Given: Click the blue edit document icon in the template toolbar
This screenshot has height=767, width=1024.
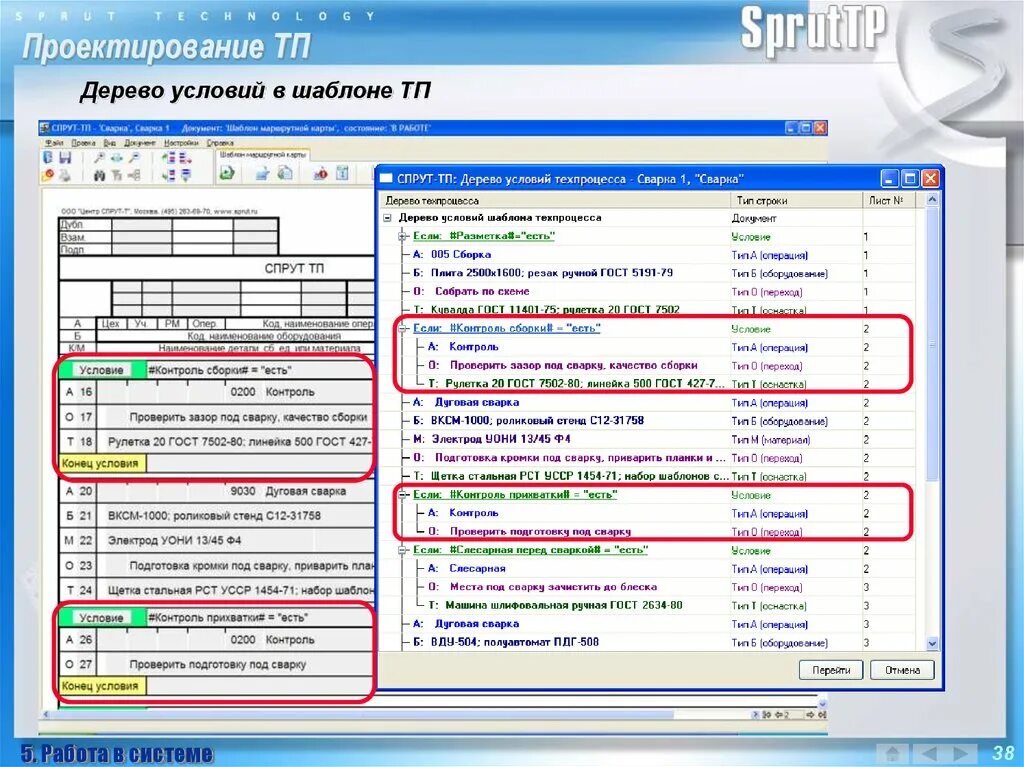Looking at the screenshot, I should (x=263, y=173).
